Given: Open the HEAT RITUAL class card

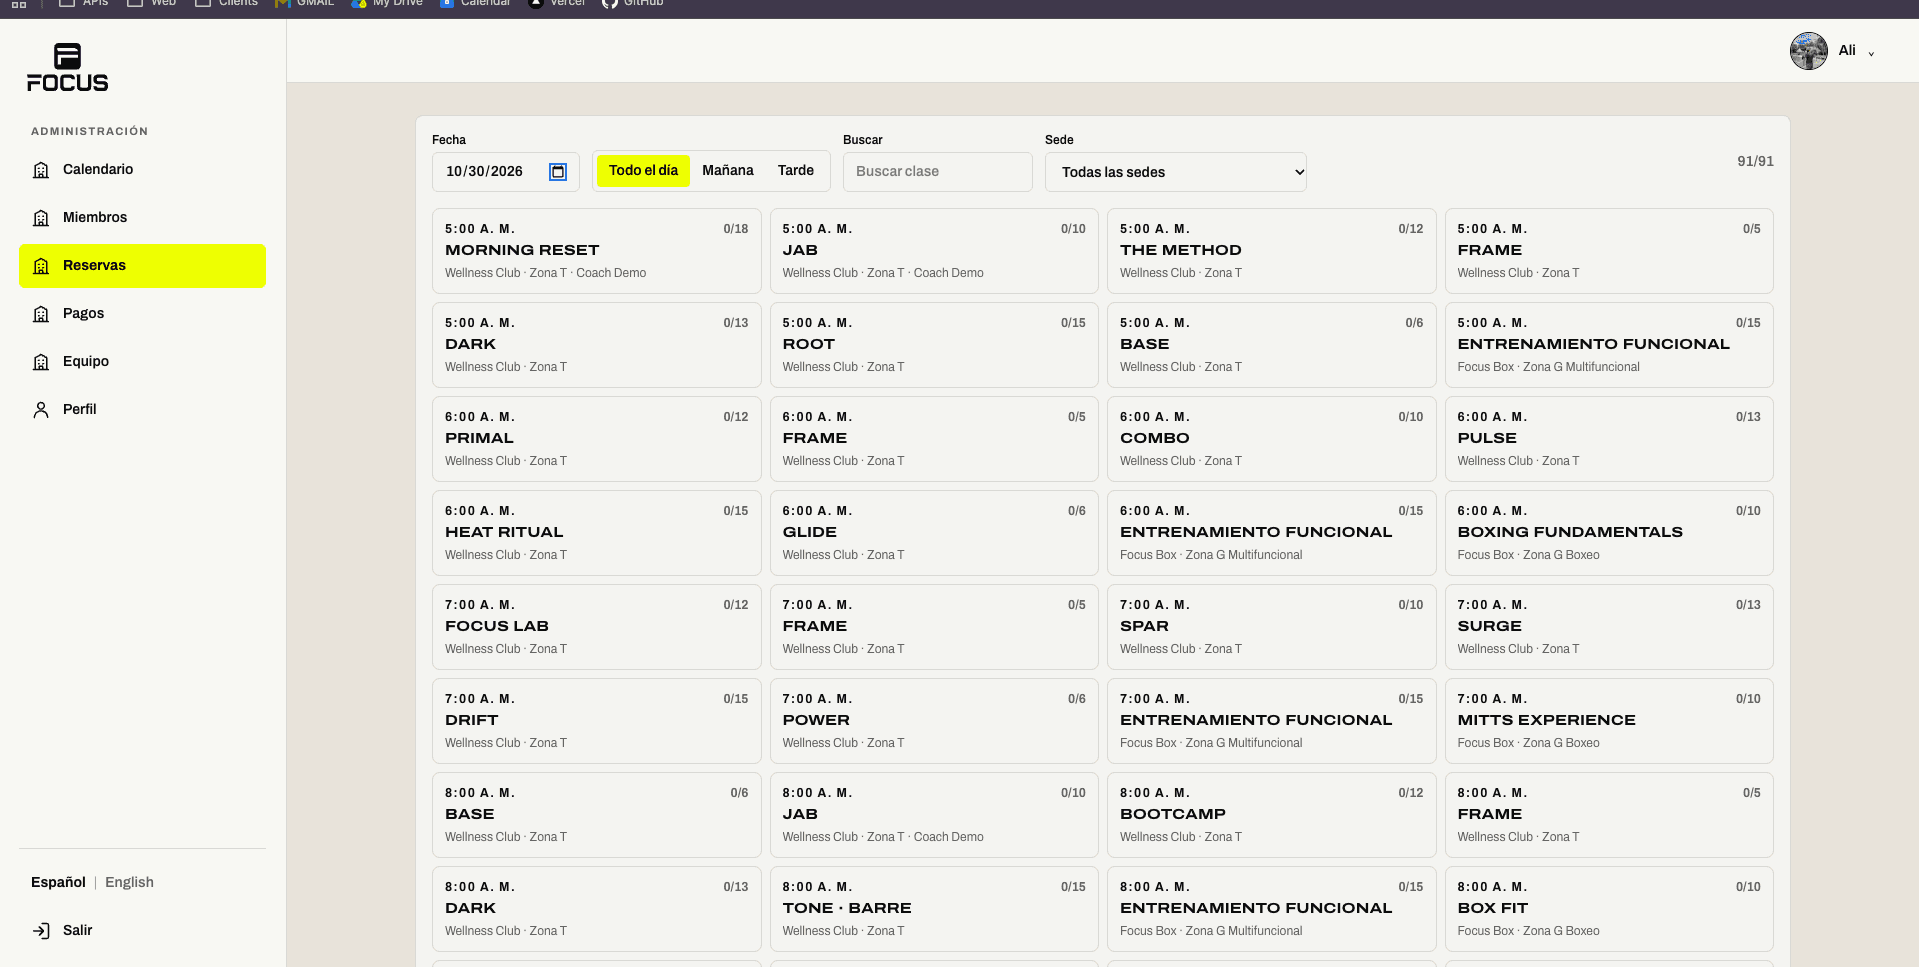Looking at the screenshot, I should 597,533.
